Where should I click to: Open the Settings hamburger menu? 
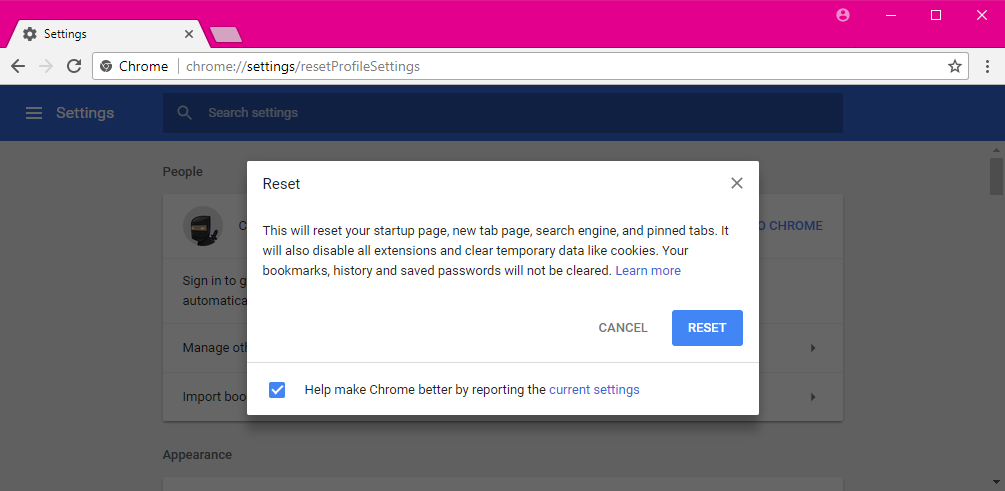coord(34,113)
